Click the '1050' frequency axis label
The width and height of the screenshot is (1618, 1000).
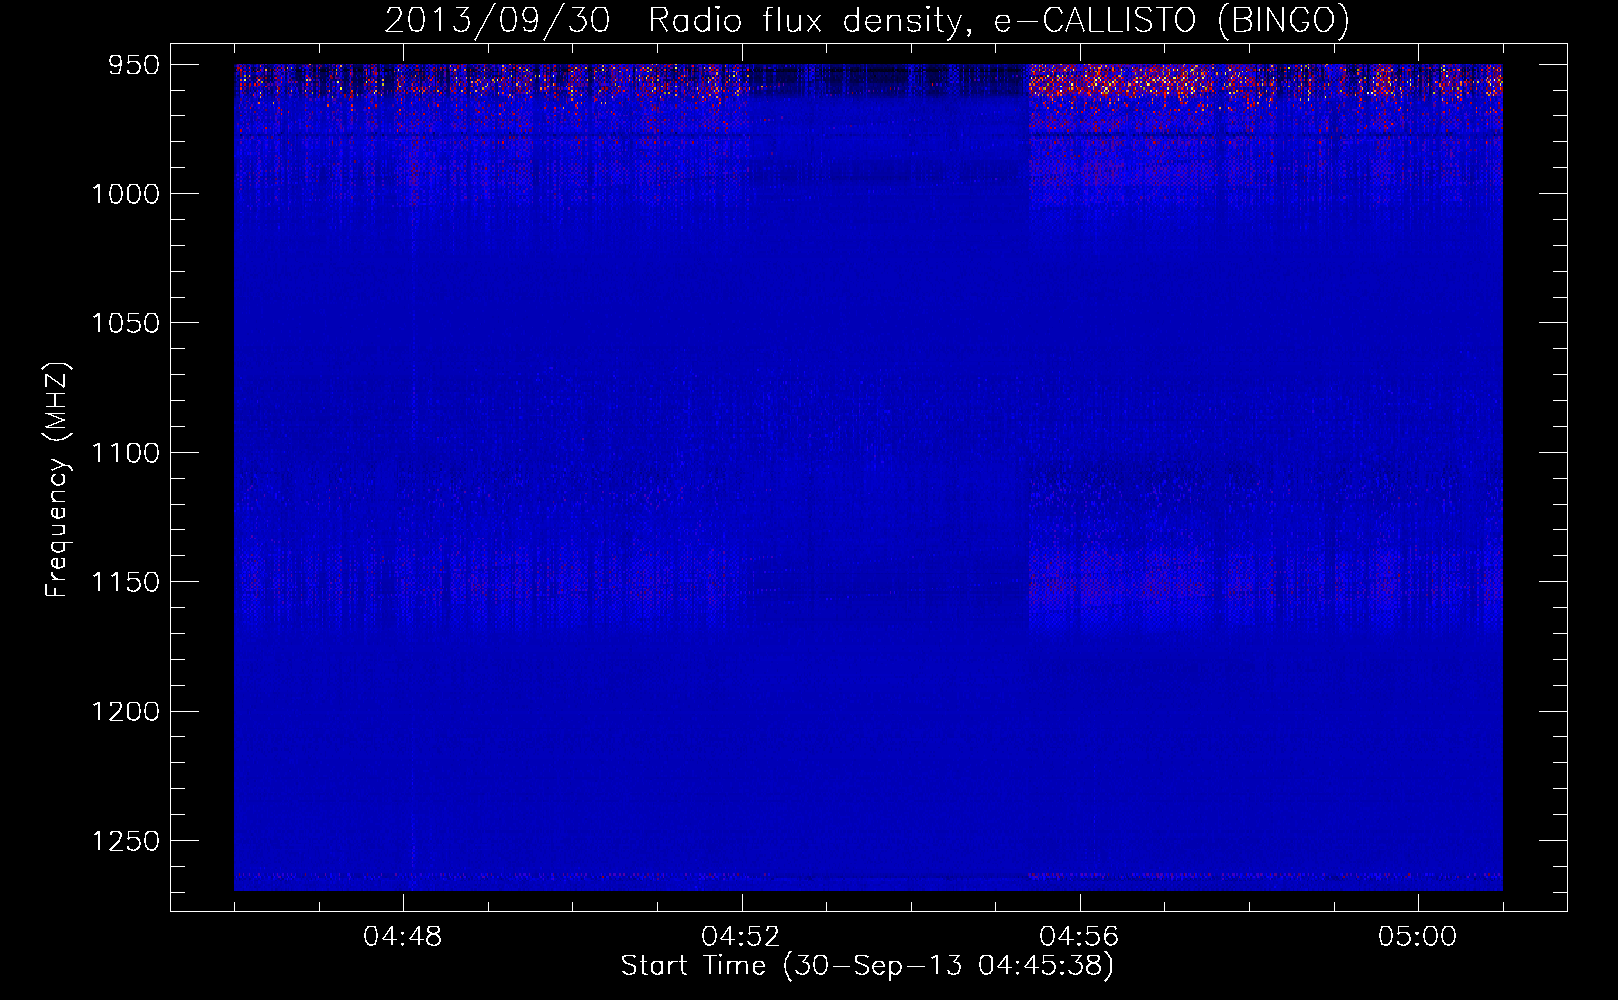(125, 323)
